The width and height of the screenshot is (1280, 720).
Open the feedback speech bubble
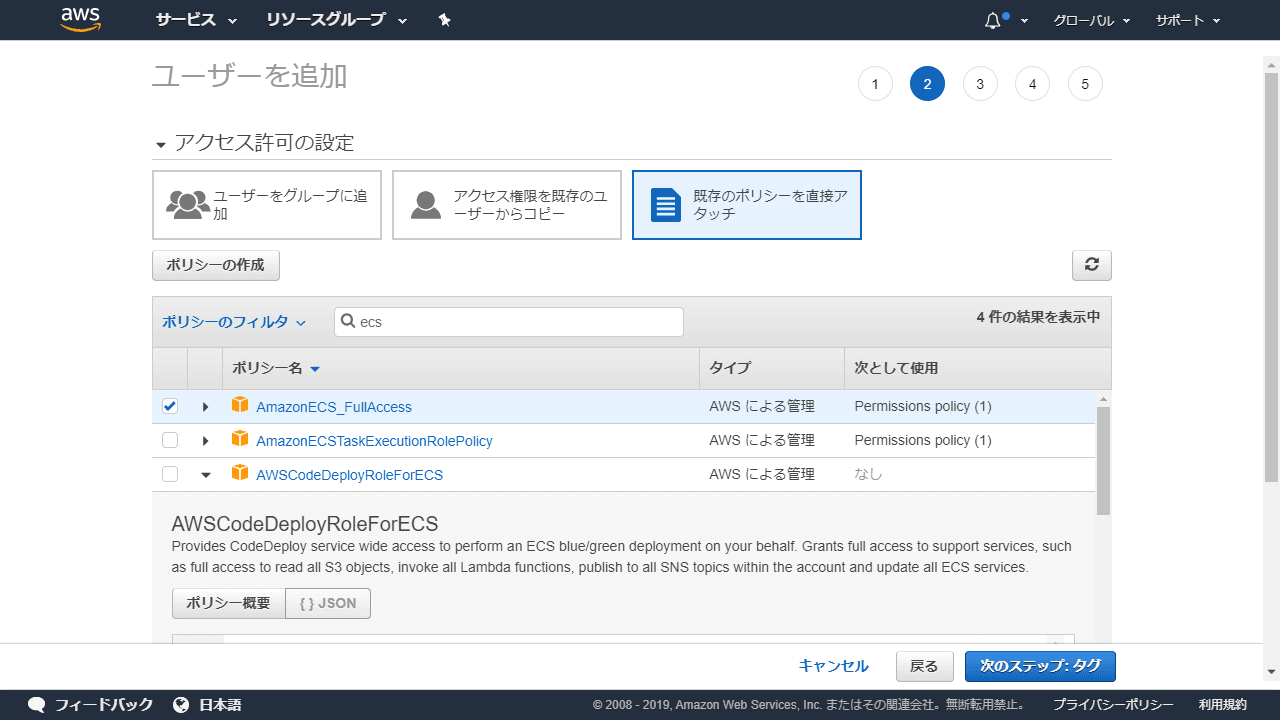click(36, 704)
